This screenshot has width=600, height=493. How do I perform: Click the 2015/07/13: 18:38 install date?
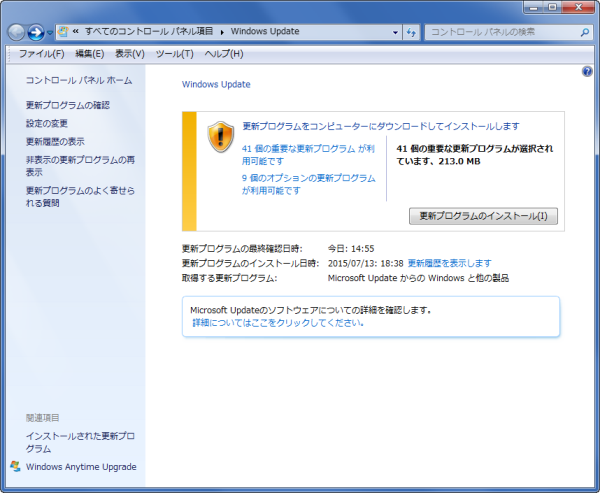click(365, 263)
